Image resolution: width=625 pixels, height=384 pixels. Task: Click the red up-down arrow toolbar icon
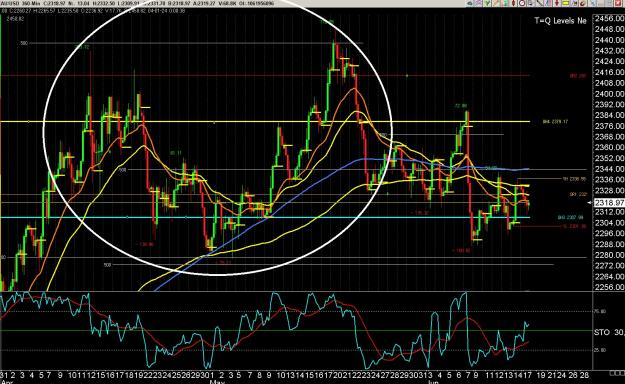(x=513, y=3)
